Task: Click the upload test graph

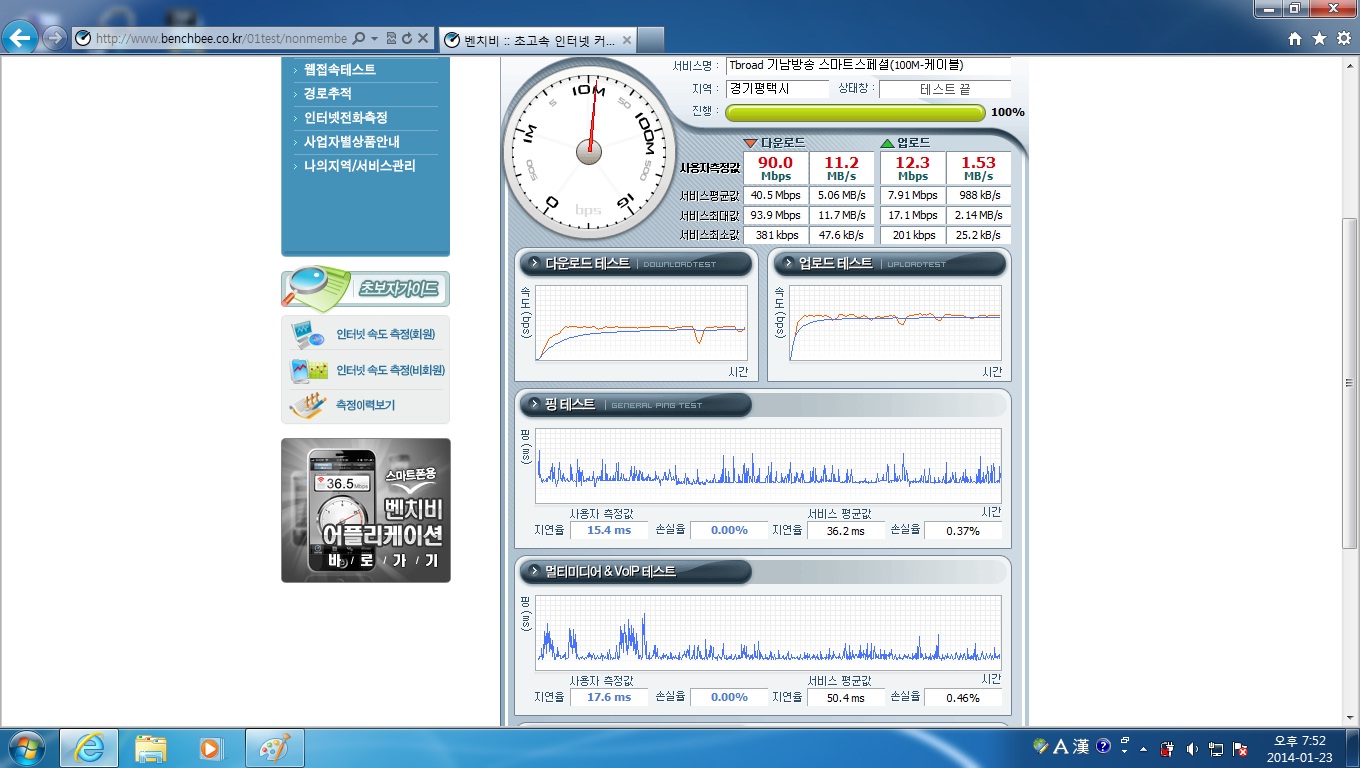Action: tap(895, 323)
